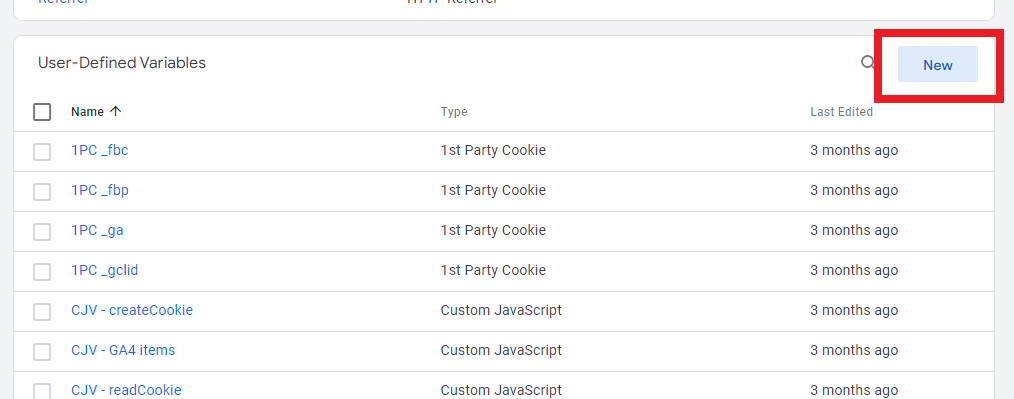Viewport: 1014px width, 399px height.
Task: Sort the table by Type column
Action: 454,112
